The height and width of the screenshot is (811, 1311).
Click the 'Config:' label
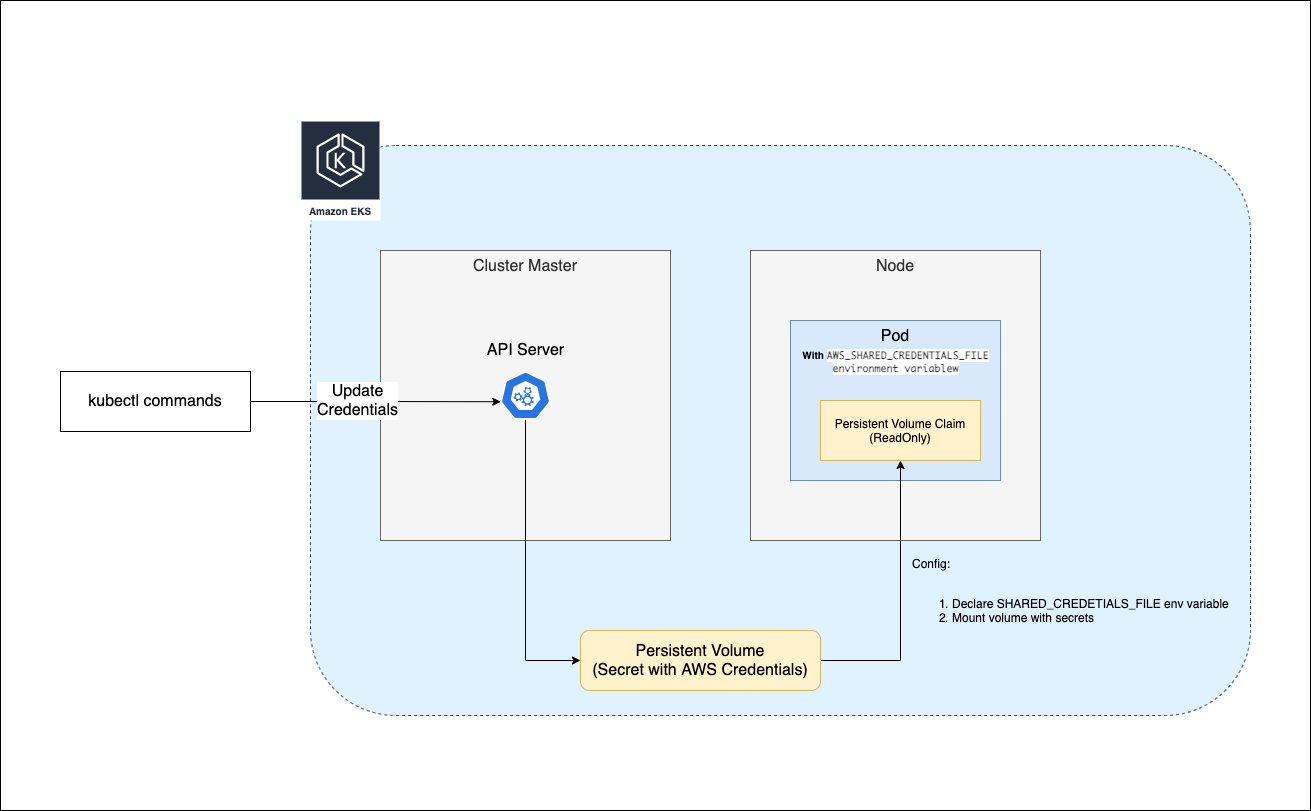pyautogui.click(x=931, y=563)
